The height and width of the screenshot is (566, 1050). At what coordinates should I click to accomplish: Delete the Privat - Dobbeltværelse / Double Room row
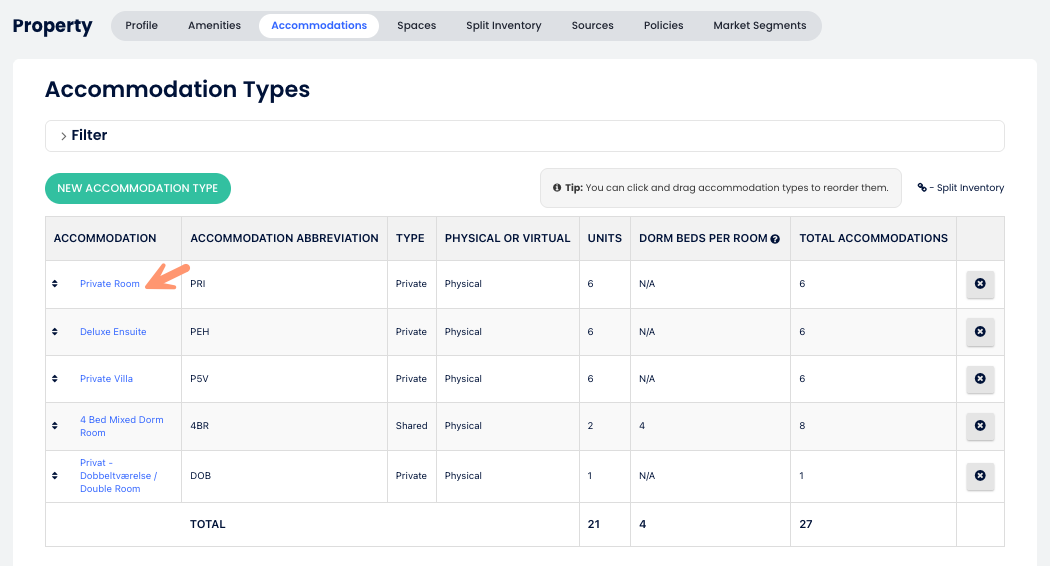980,476
